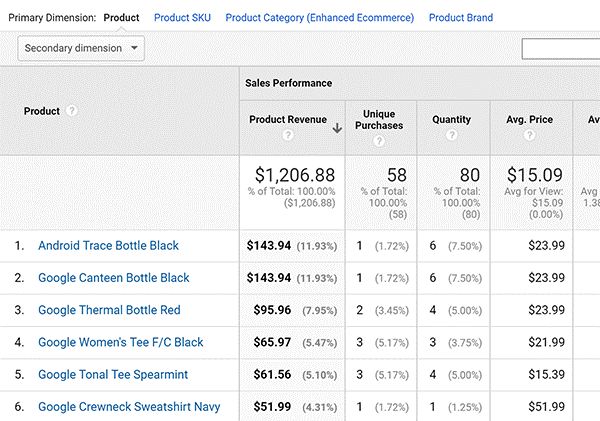The image size is (600, 421).
Task: Click $21.99 average price in Women's Tee row
Action: pyautogui.click(x=546, y=342)
